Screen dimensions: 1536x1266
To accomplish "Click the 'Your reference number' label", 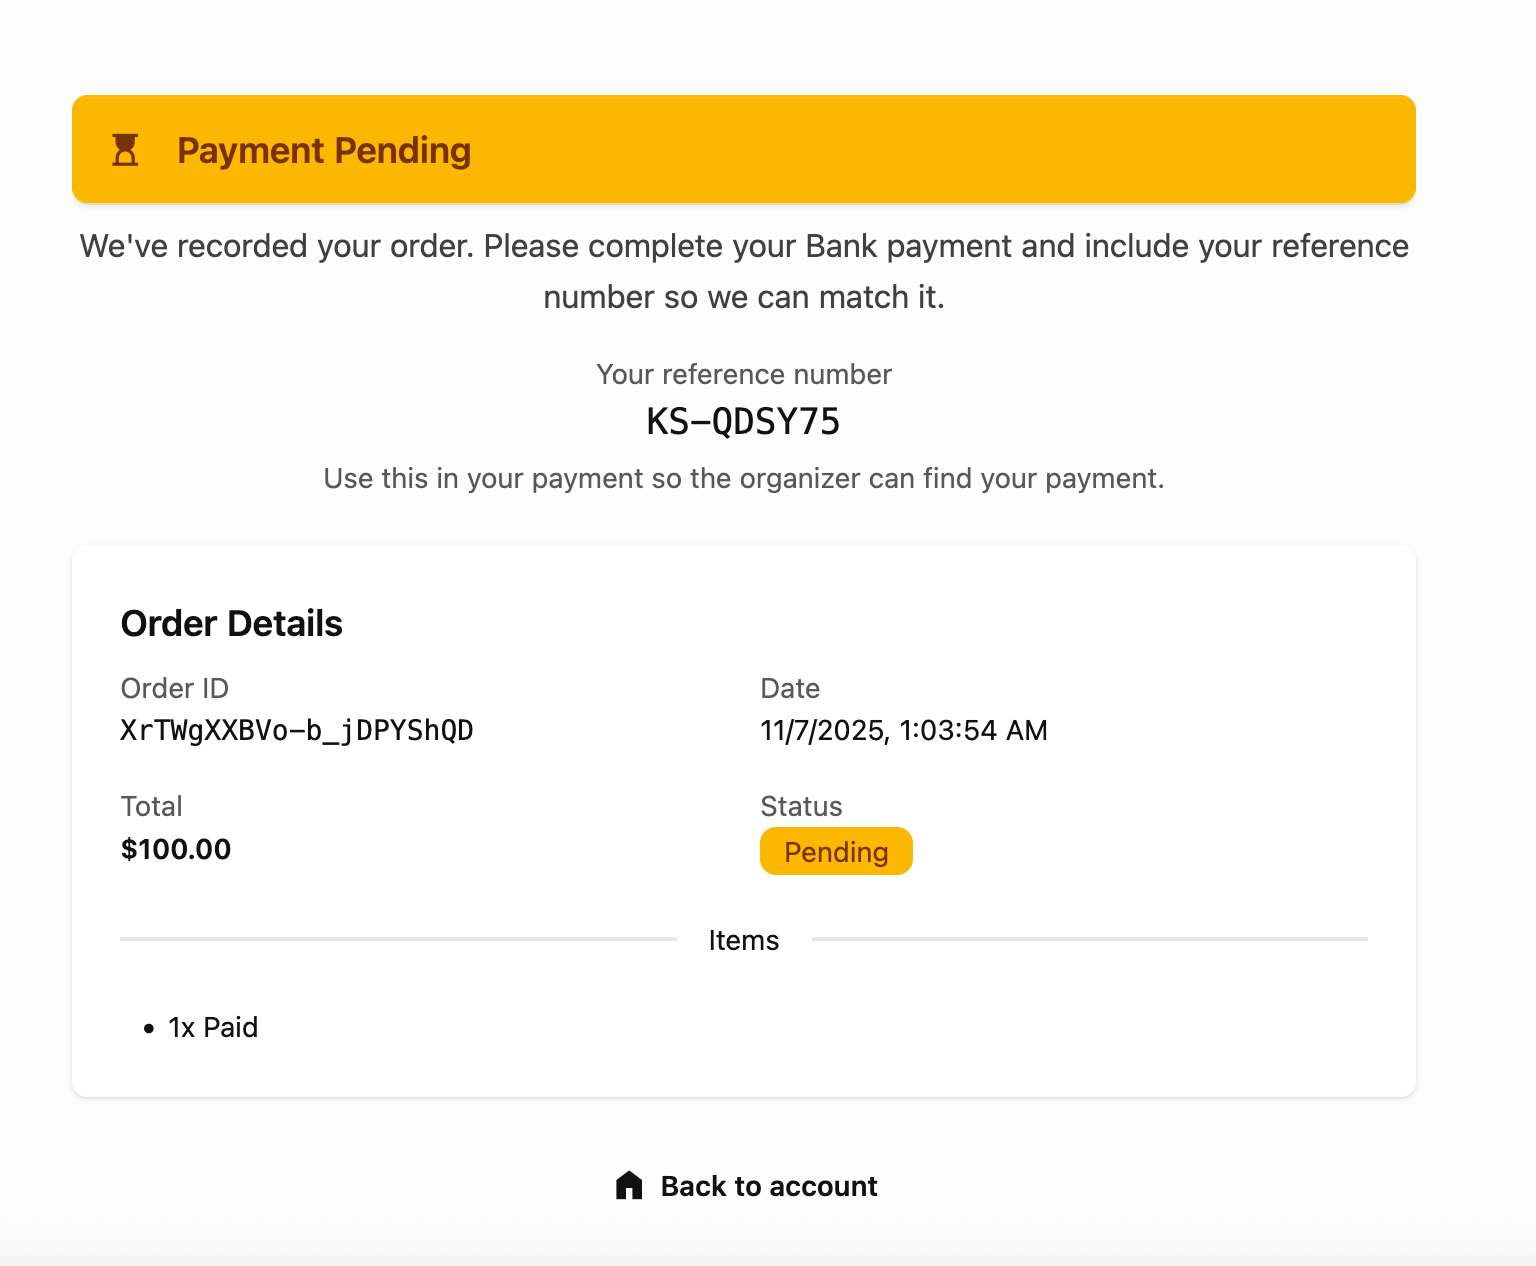I will click(x=743, y=374).
